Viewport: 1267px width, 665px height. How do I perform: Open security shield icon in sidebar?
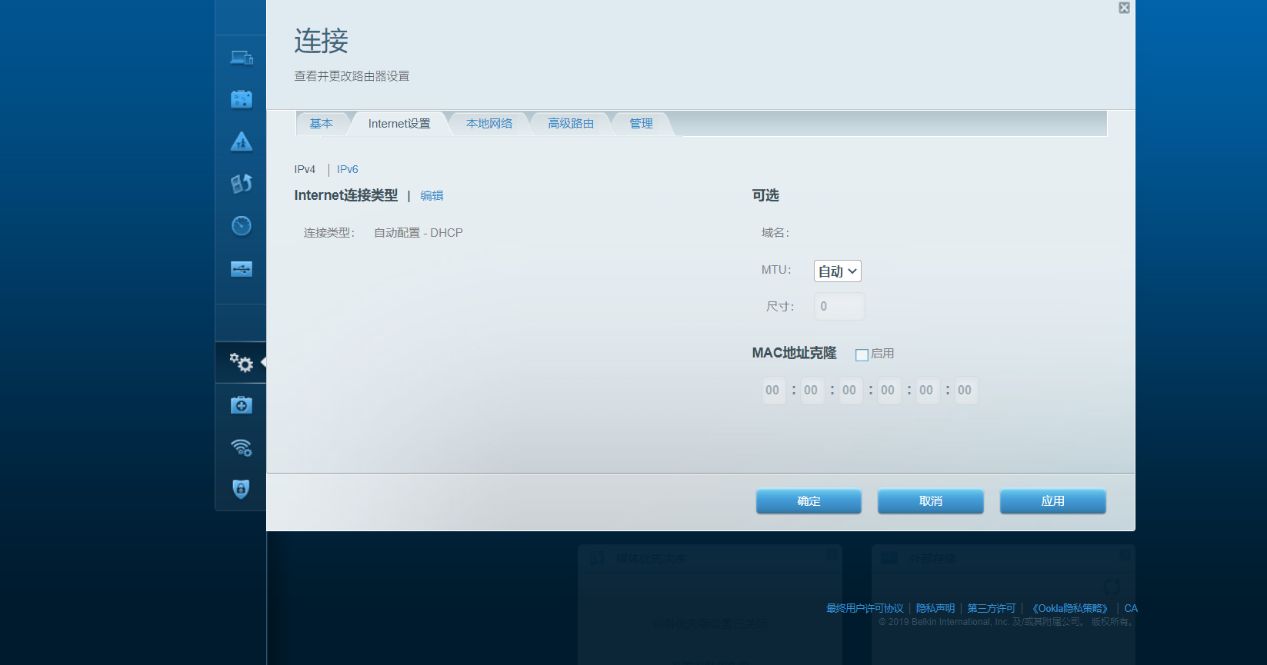coord(241,489)
